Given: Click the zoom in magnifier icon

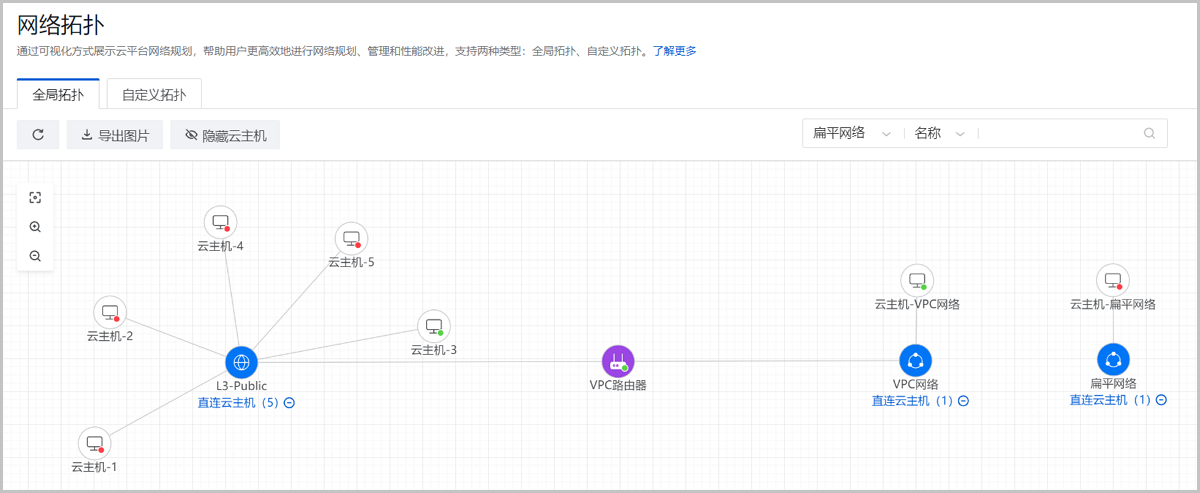Looking at the screenshot, I should click(x=35, y=227).
